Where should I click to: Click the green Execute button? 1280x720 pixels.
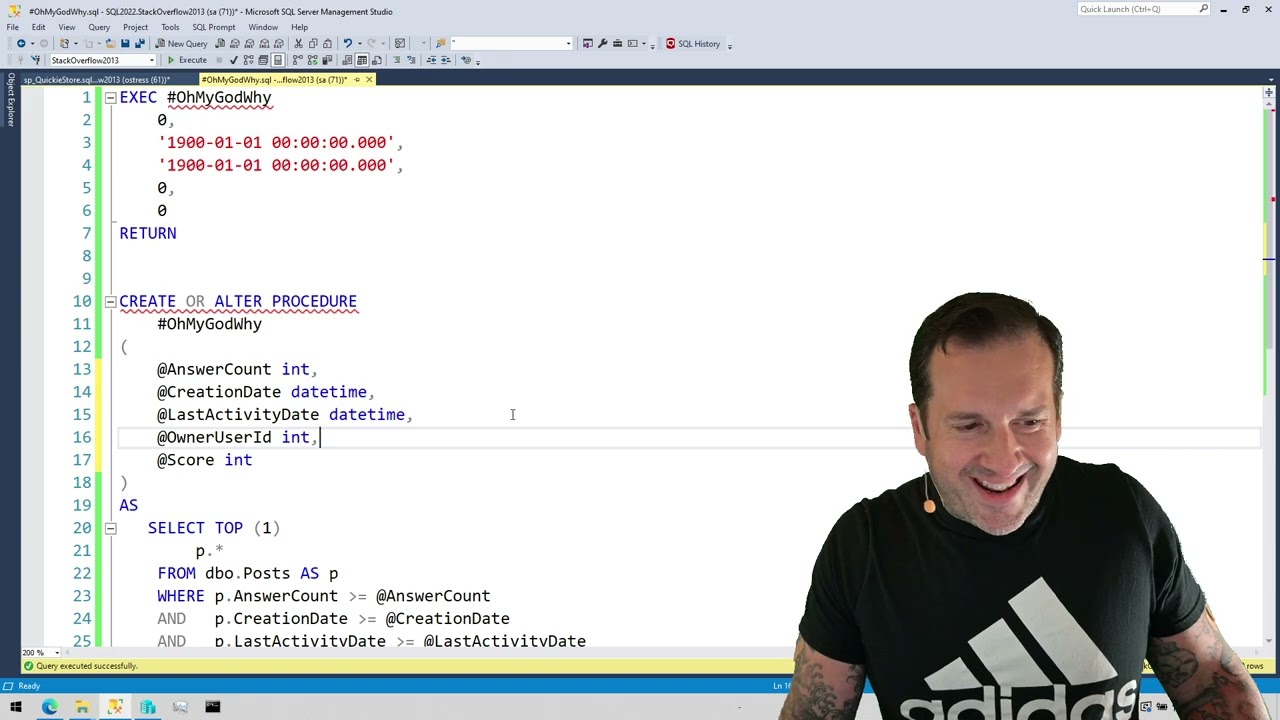(x=187, y=60)
